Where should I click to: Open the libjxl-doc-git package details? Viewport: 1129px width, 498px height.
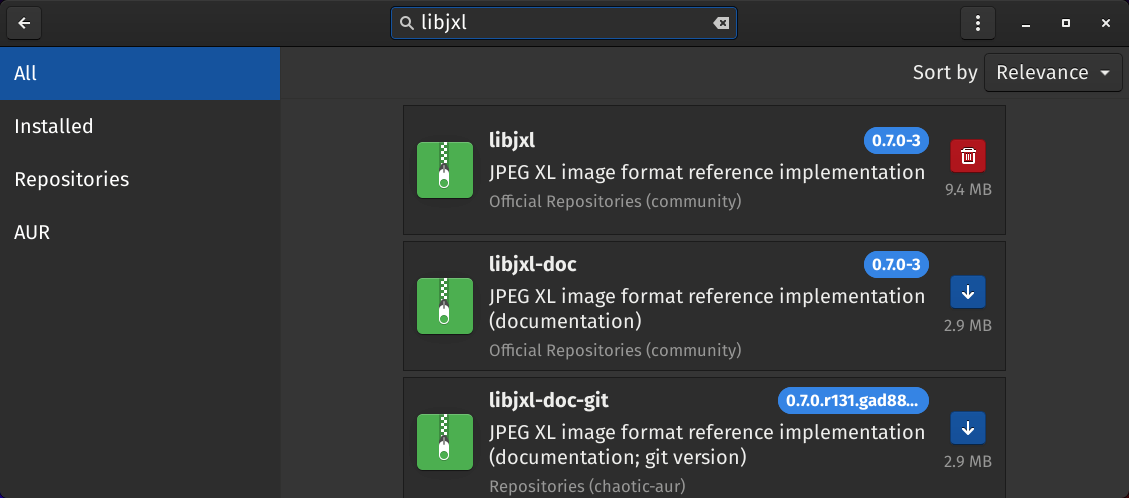[704, 438]
